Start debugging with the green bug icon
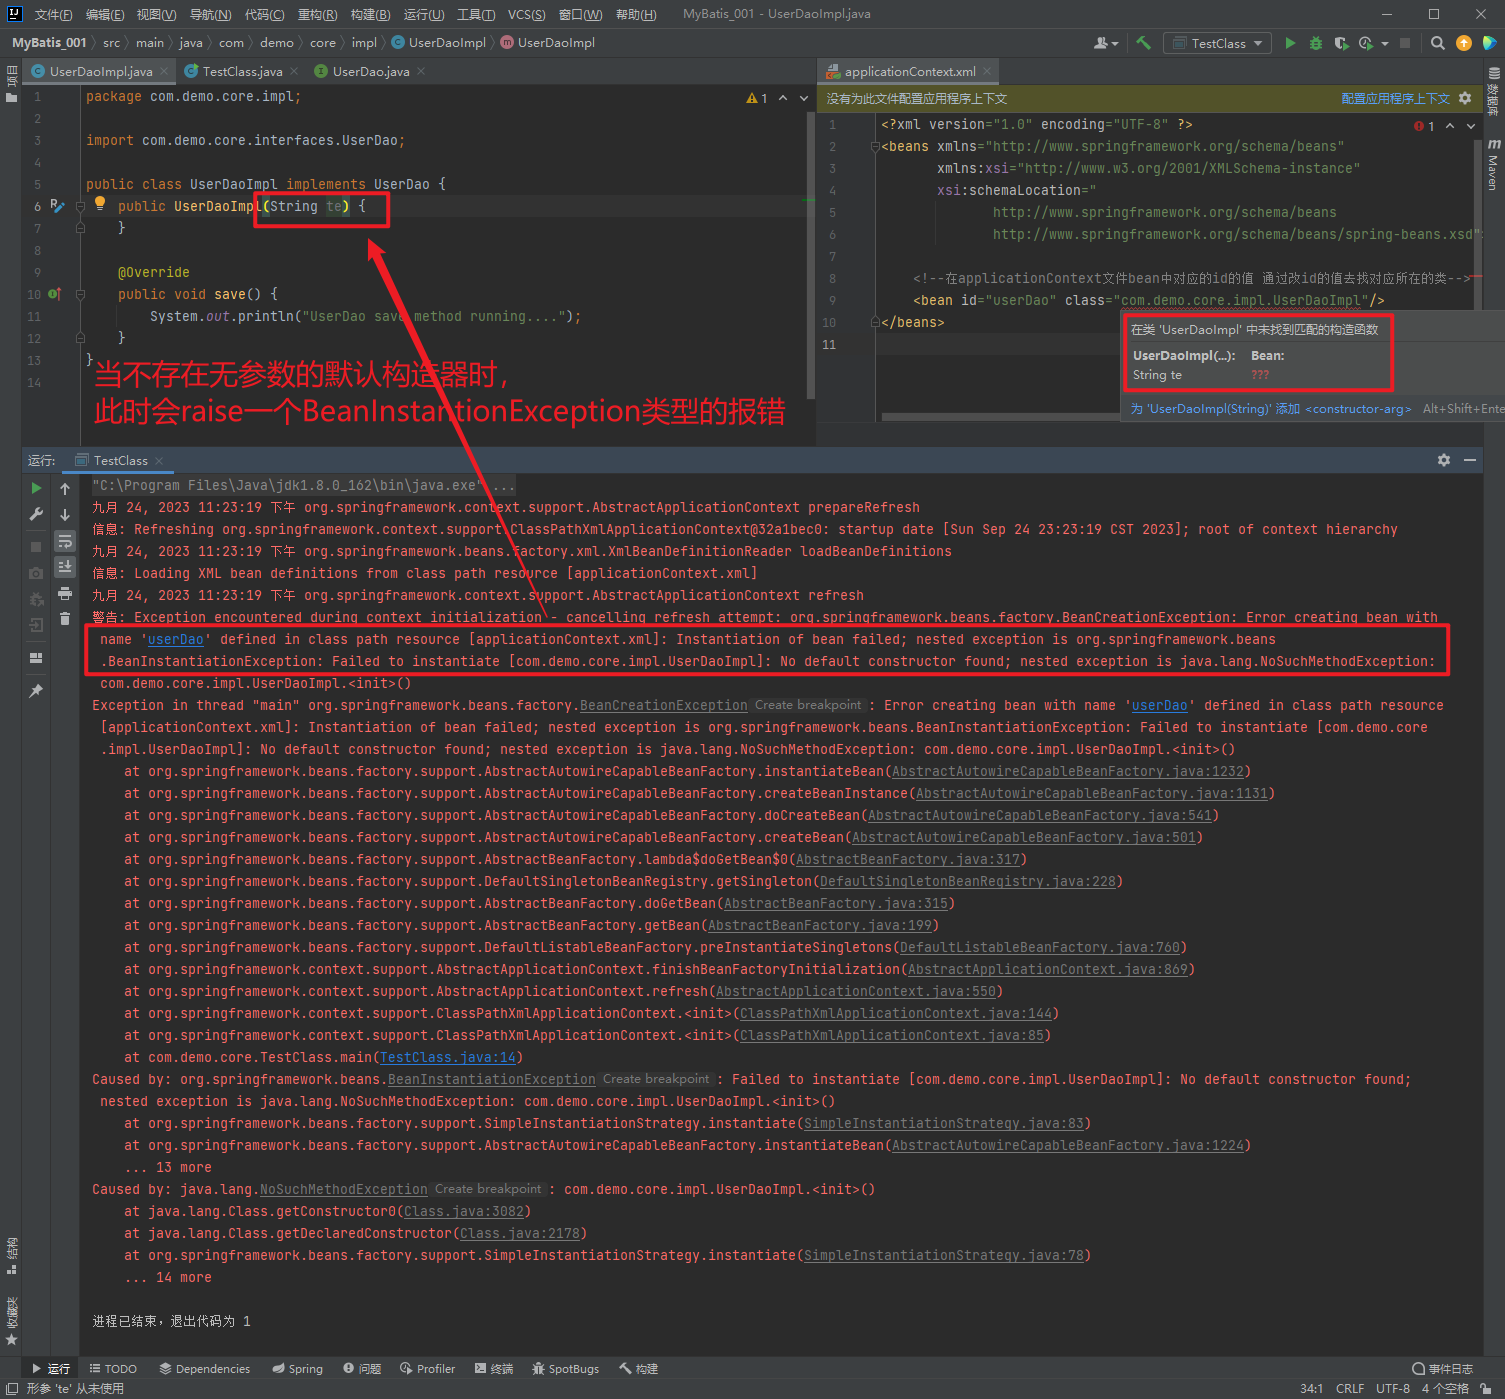Image resolution: width=1505 pixels, height=1399 pixels. click(1316, 43)
